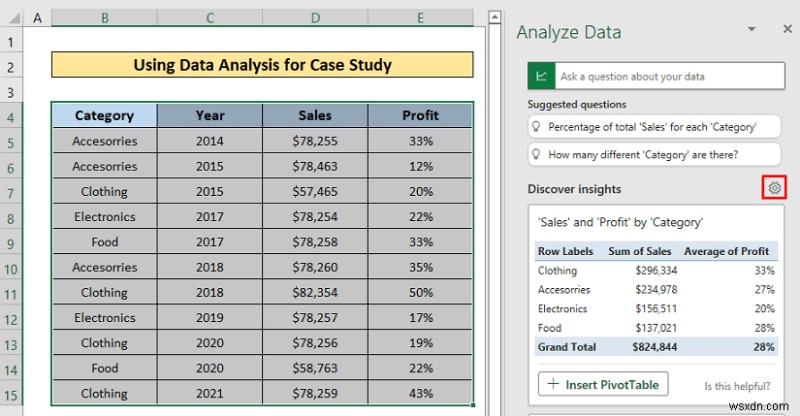Open the Discover insights gear settings
The height and width of the screenshot is (416, 800).
tap(773, 188)
